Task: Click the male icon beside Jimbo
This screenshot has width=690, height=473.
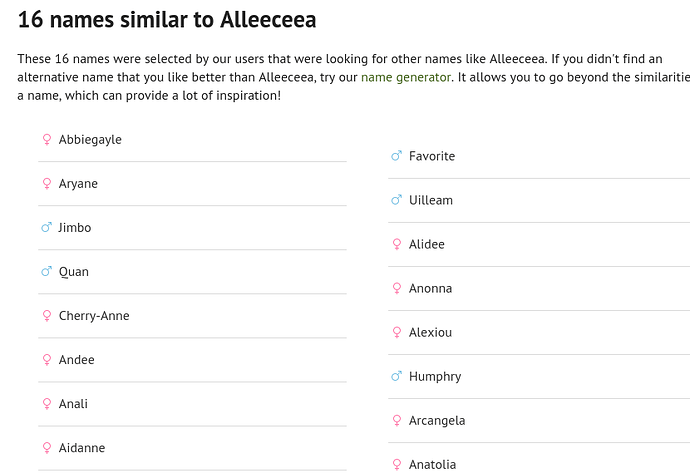Action: pos(46,227)
